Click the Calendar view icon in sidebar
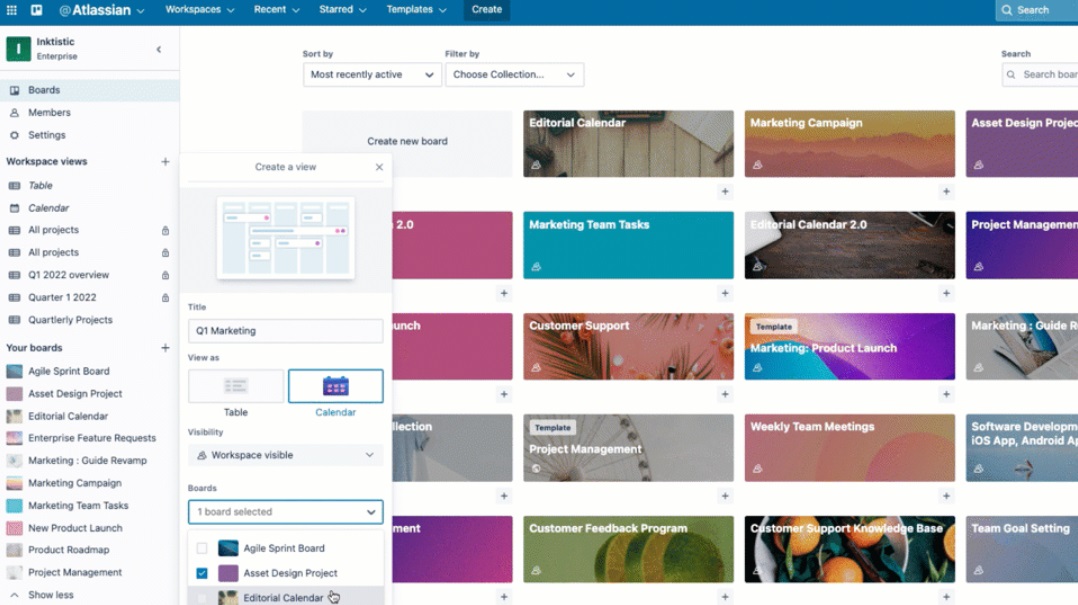Viewport: 1078px width, 605px height. tap(14, 208)
